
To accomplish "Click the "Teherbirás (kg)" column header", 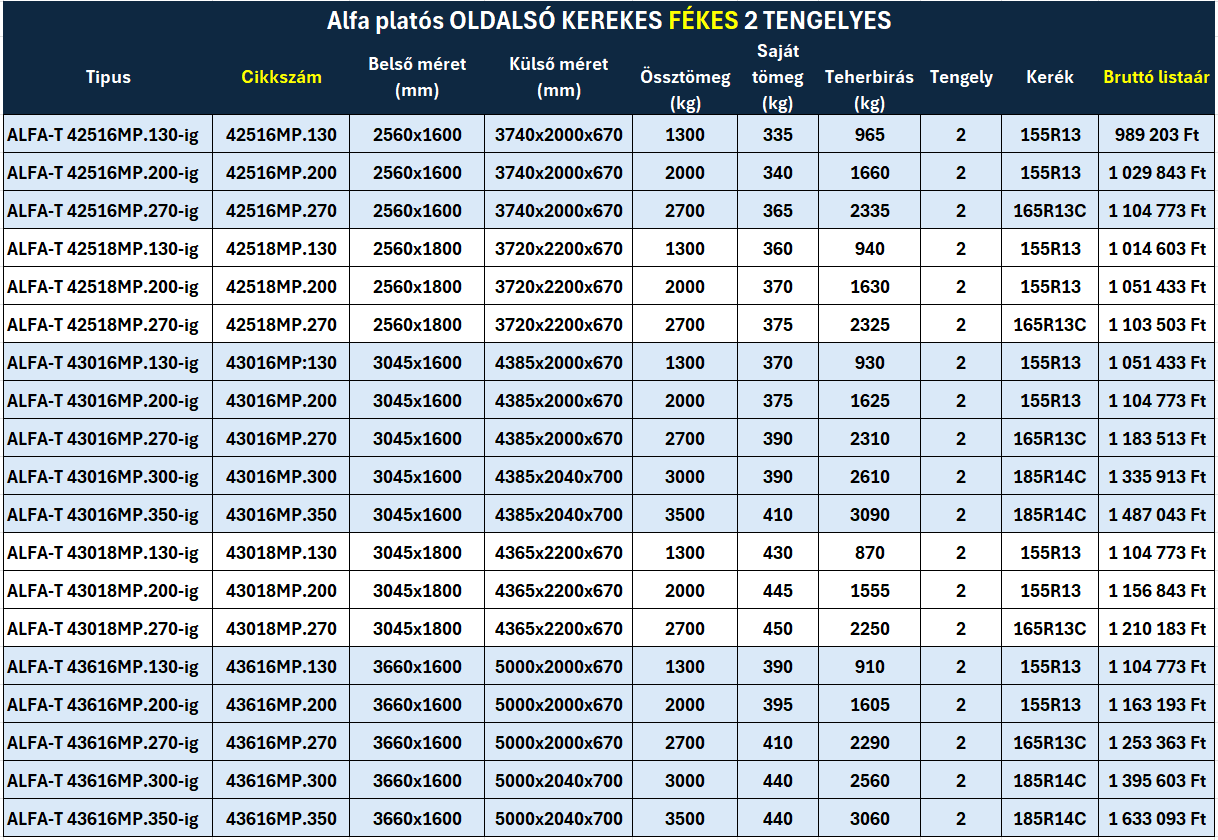I will click(x=869, y=89).
